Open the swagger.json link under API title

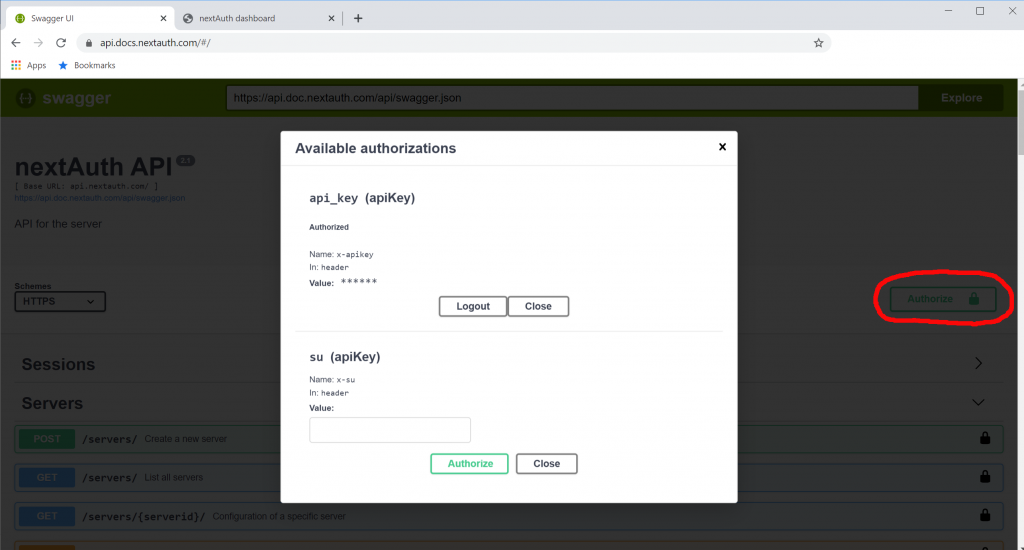click(x=100, y=198)
